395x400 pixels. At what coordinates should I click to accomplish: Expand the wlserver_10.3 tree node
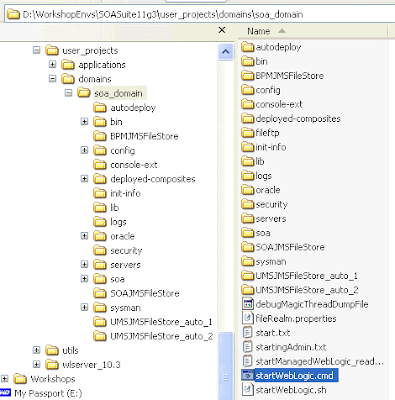click(37, 364)
